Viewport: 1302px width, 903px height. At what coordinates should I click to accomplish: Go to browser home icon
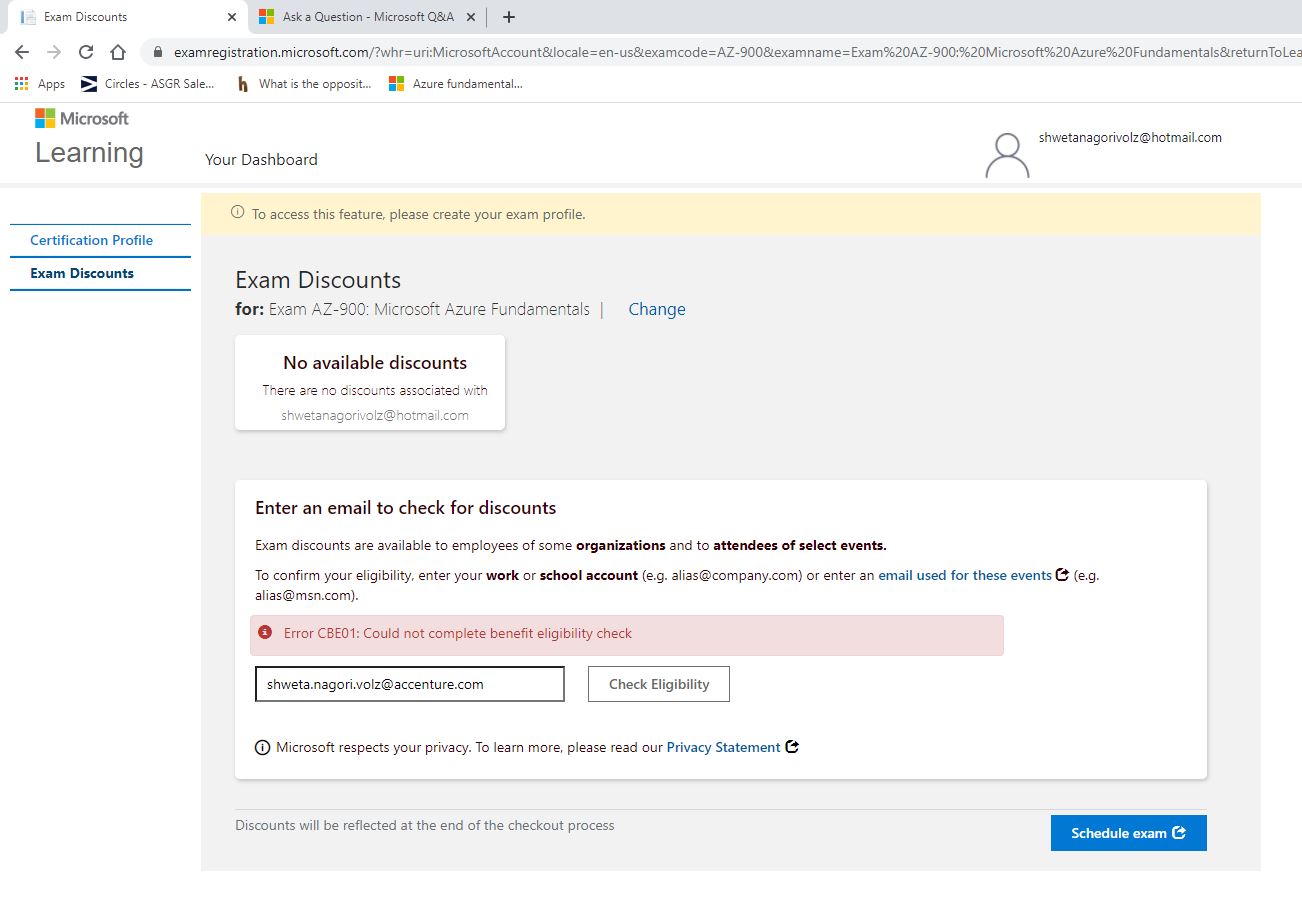(118, 52)
